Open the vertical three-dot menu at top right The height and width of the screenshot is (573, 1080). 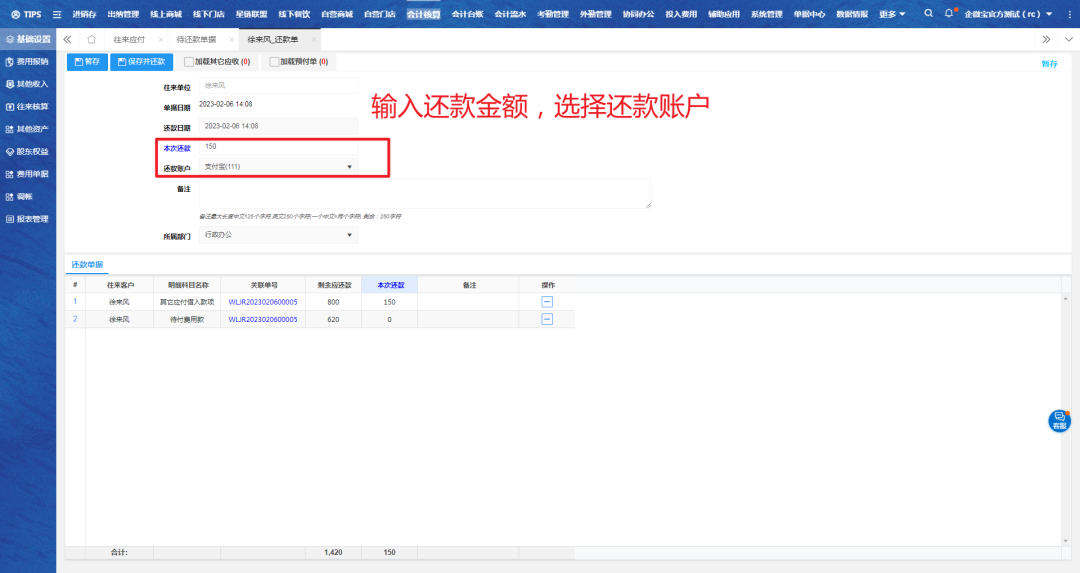[1068, 14]
